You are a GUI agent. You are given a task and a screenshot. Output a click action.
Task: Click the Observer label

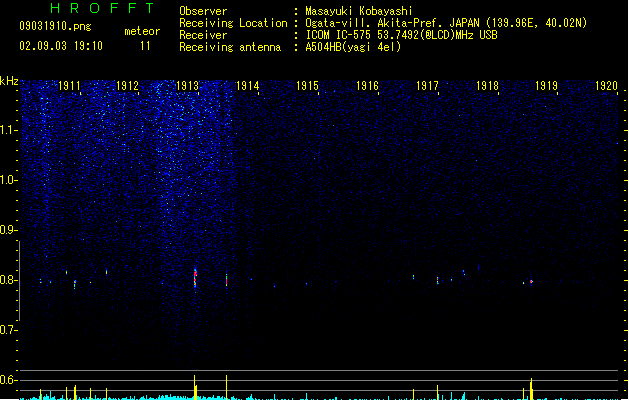click(203, 11)
